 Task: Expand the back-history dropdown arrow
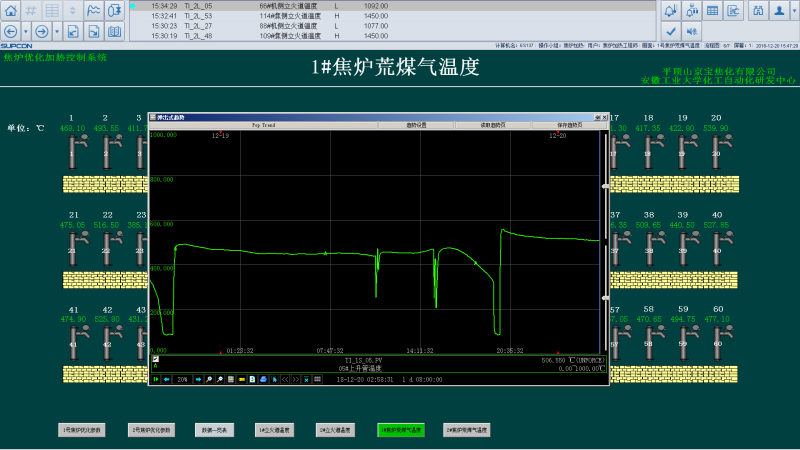[25, 31]
